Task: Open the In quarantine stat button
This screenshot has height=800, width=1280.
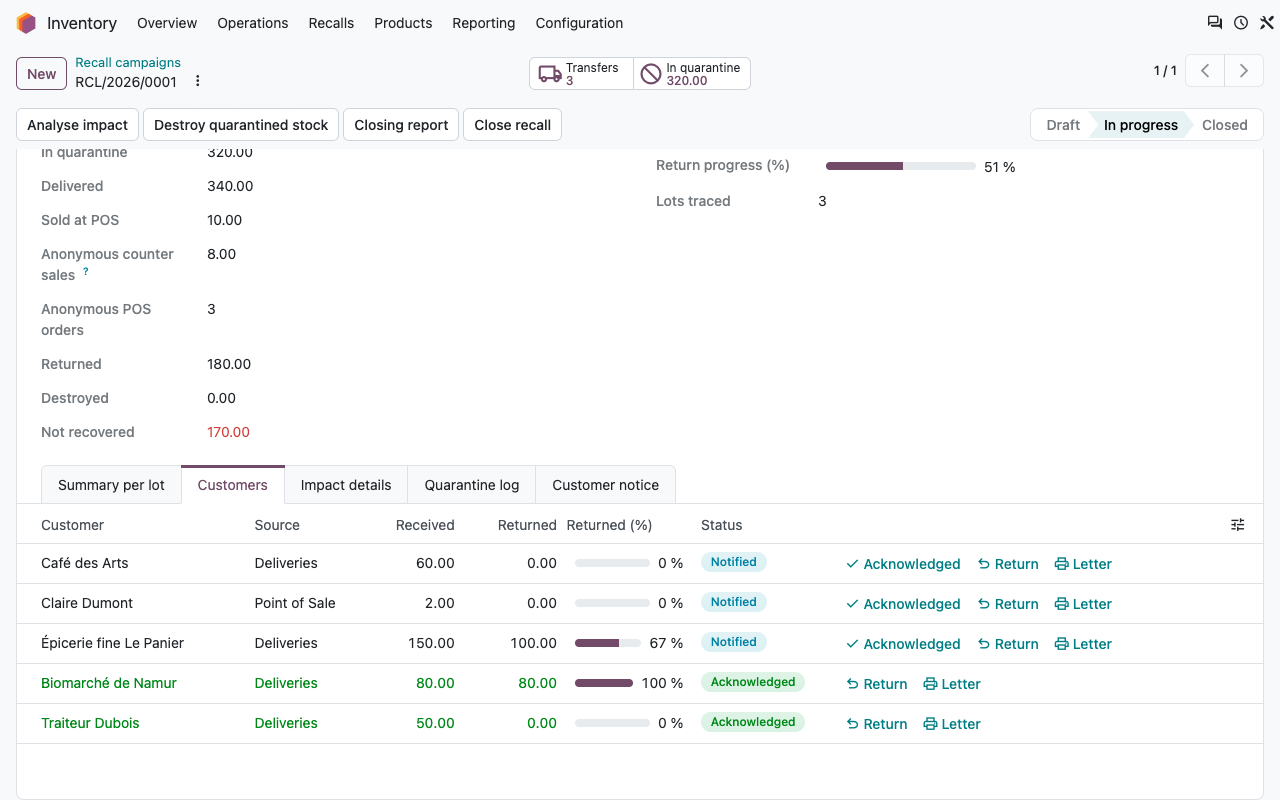Action: point(692,74)
